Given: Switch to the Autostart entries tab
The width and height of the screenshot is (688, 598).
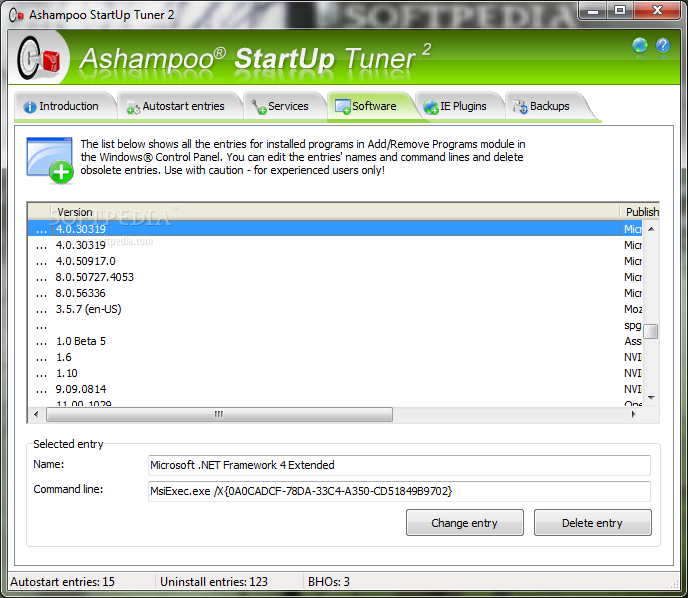Looking at the screenshot, I should (x=179, y=107).
